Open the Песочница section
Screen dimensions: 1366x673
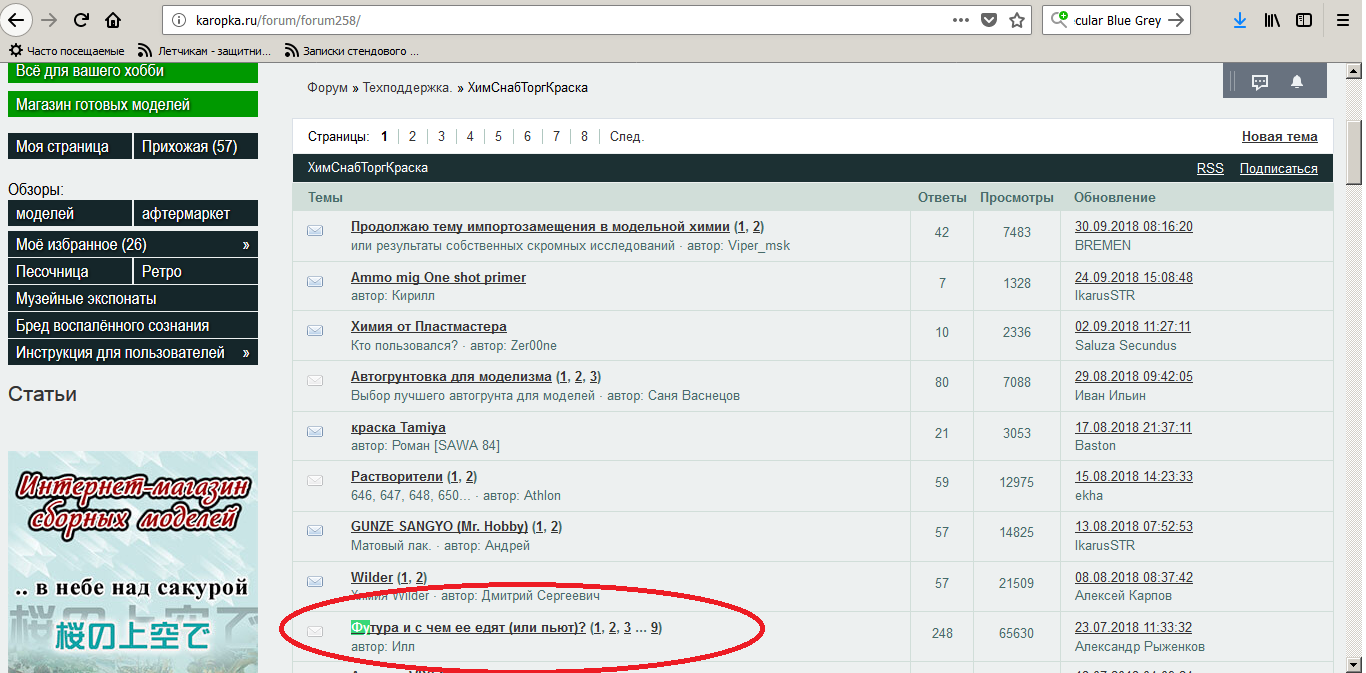[x=52, y=271]
